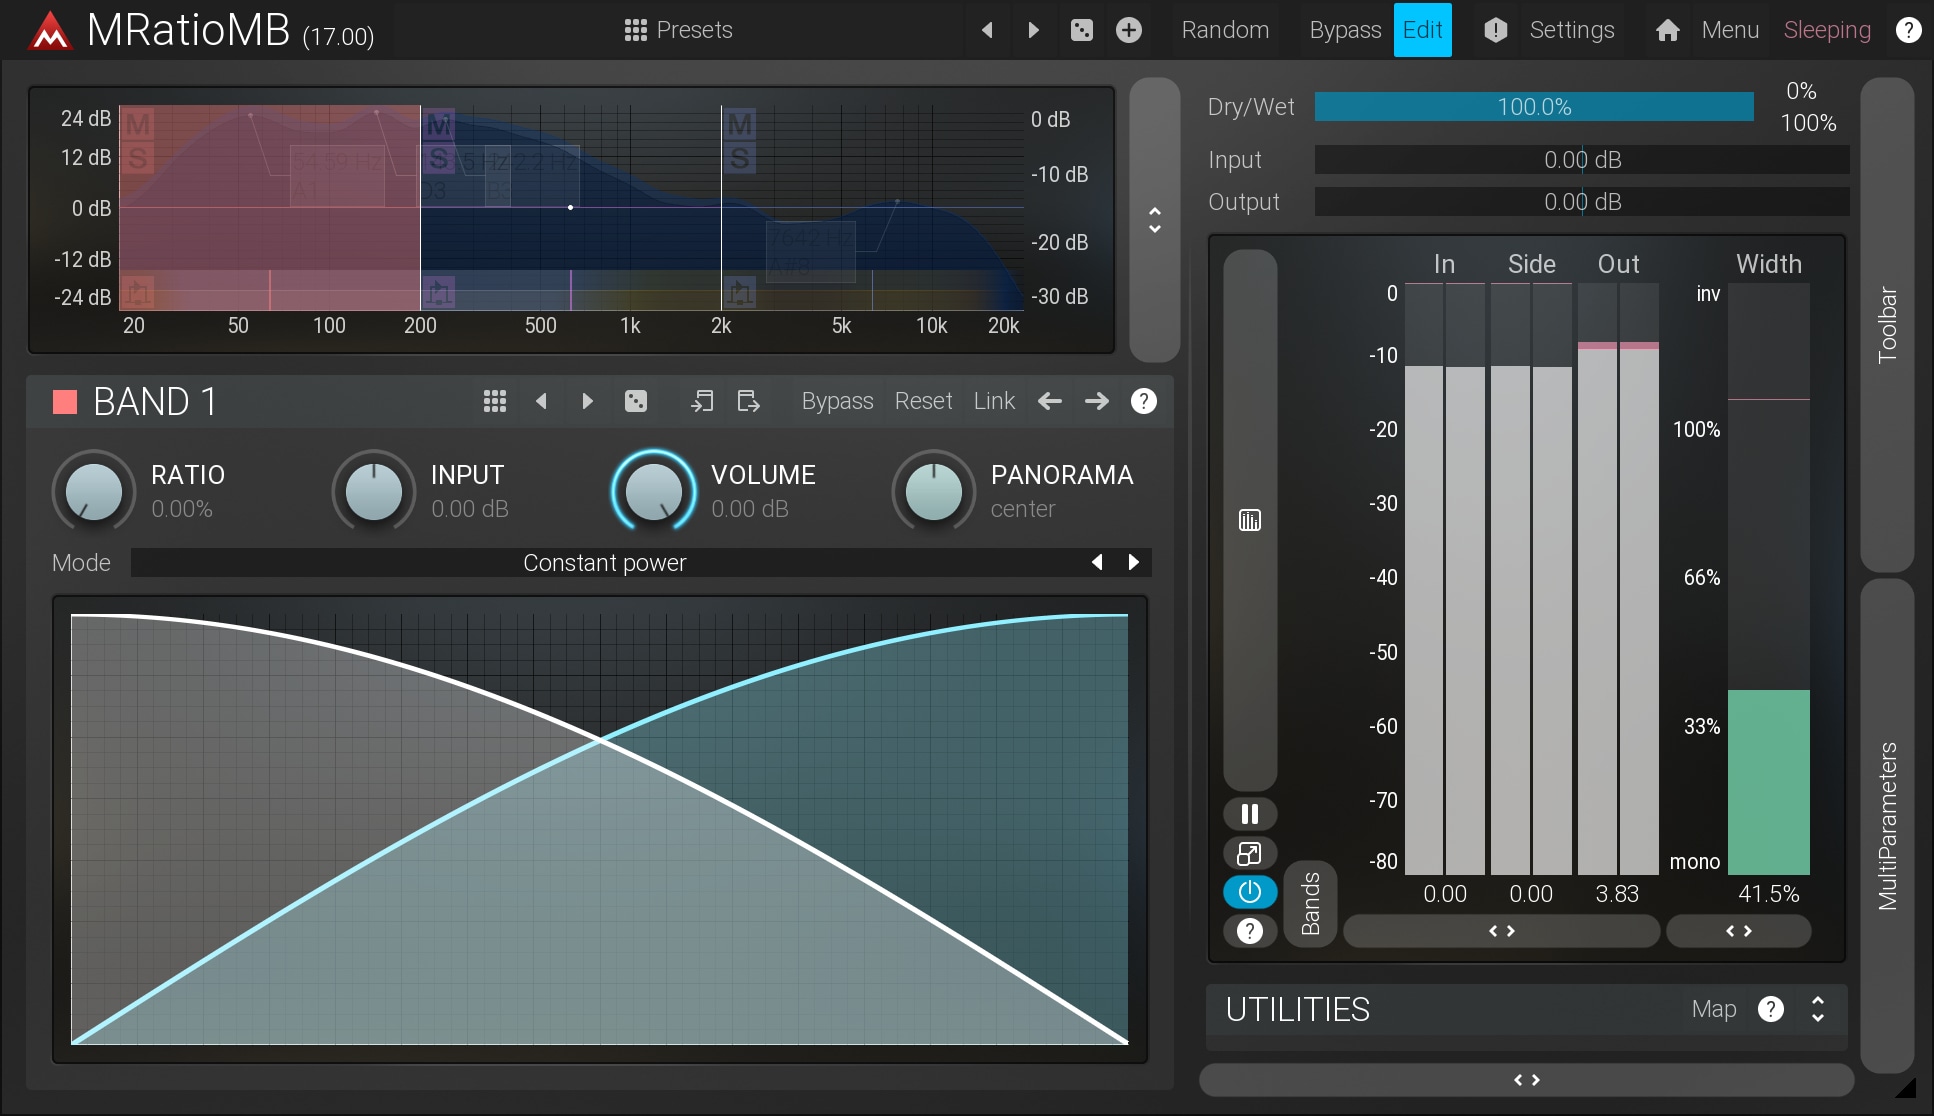This screenshot has height=1116, width=1934.
Task: Click Band 1 copy settings icon
Action: [702, 401]
